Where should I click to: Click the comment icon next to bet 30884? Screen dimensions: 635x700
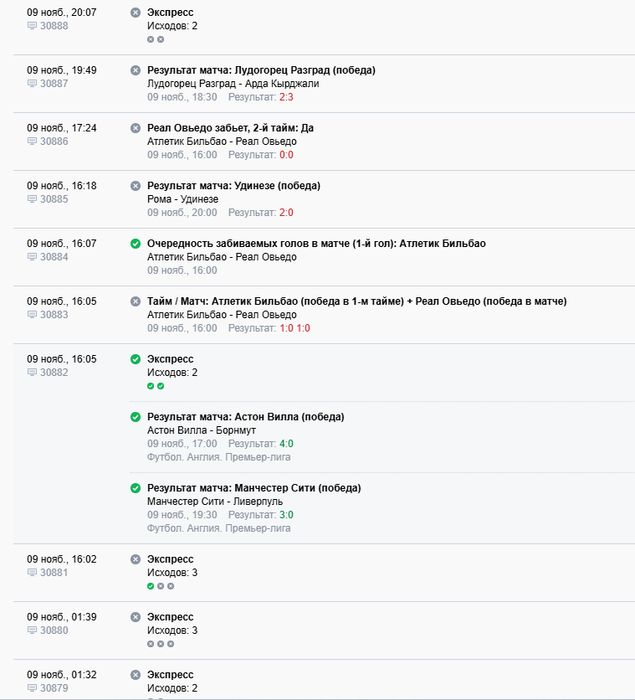point(32,257)
